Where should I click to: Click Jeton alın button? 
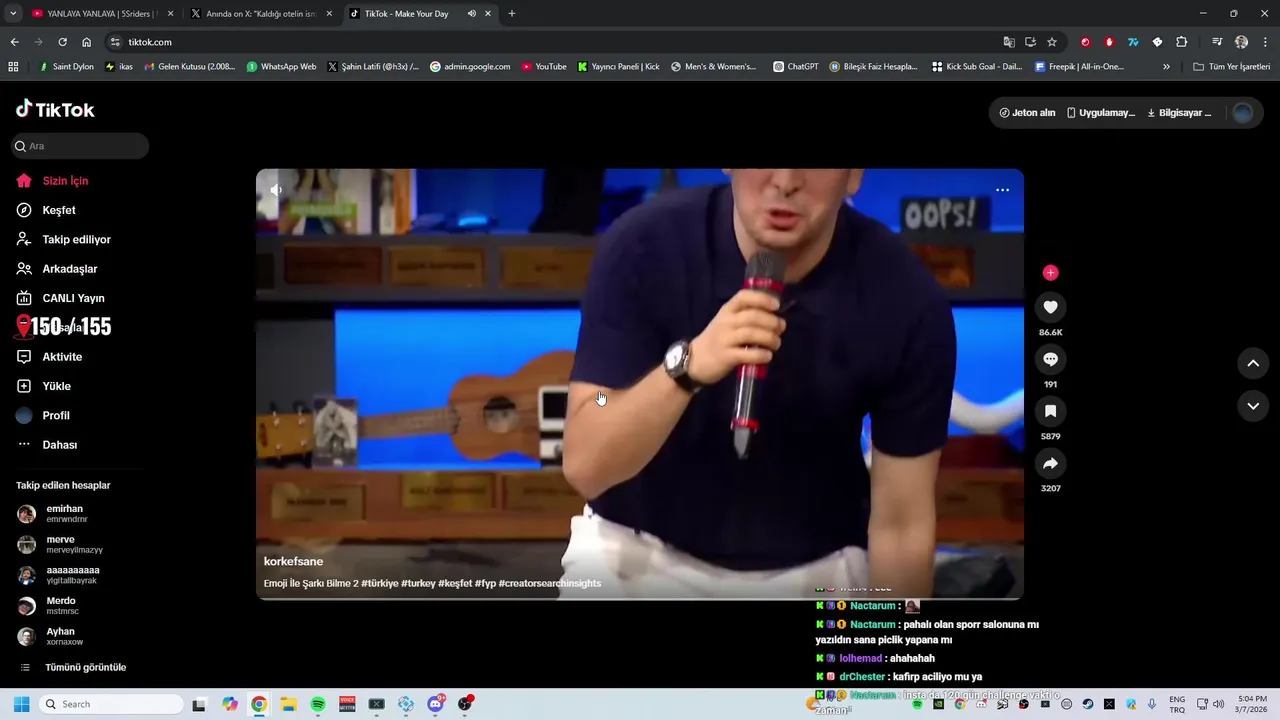(1027, 113)
